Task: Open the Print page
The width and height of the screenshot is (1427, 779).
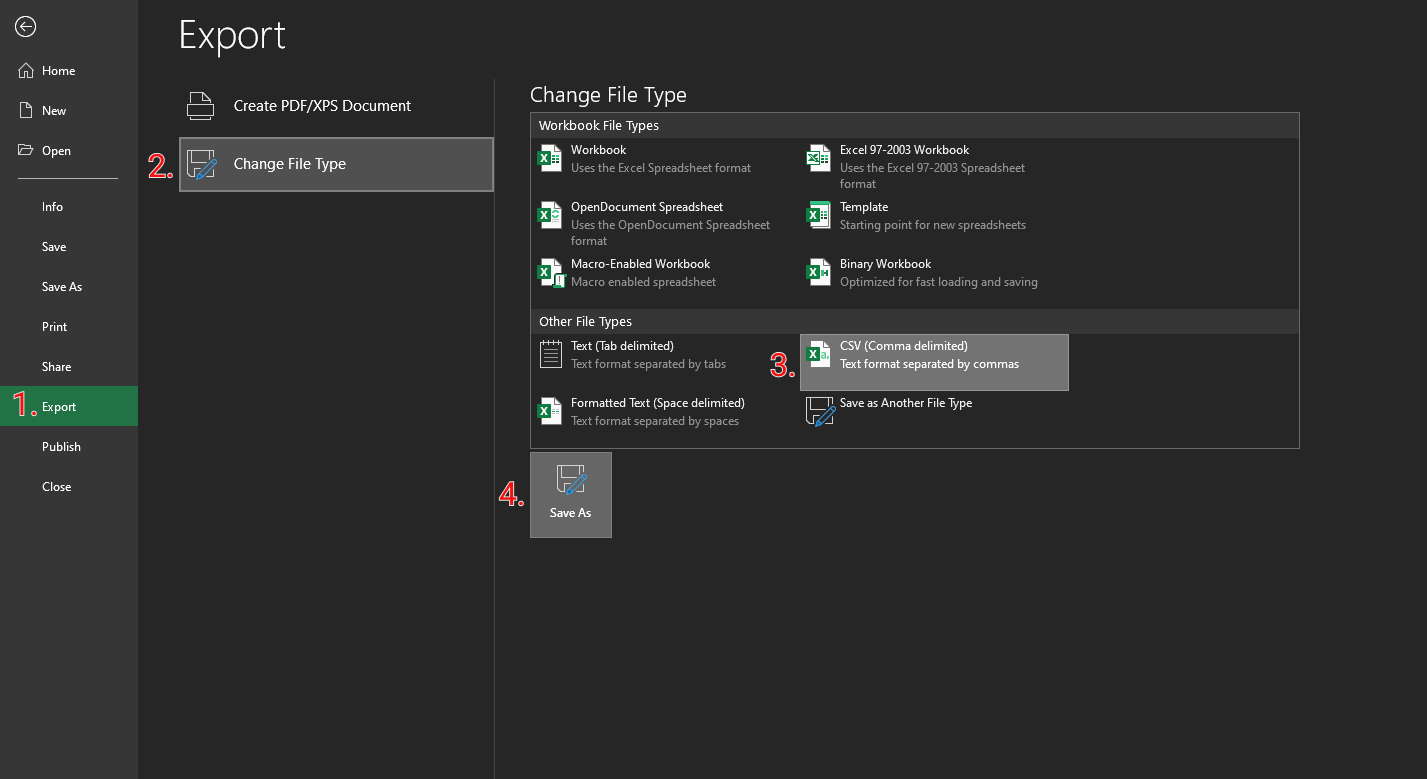Action: (x=69, y=327)
